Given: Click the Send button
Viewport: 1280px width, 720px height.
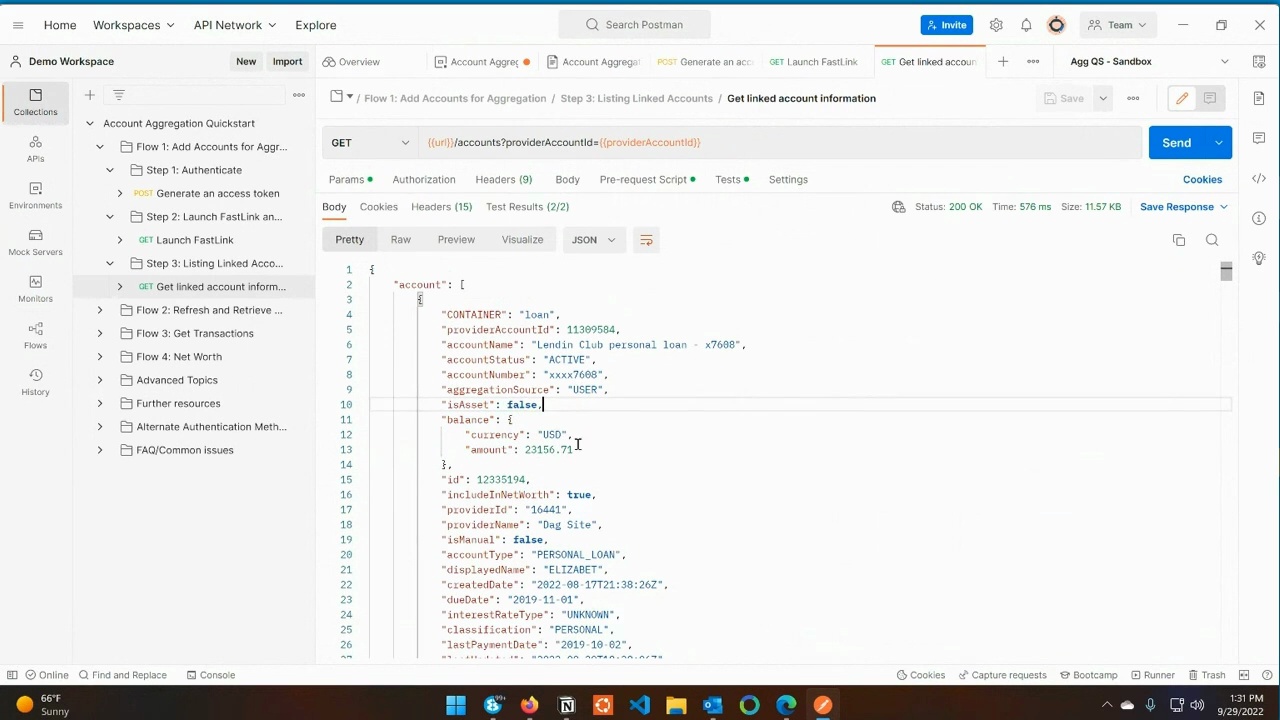Looking at the screenshot, I should tap(1177, 143).
